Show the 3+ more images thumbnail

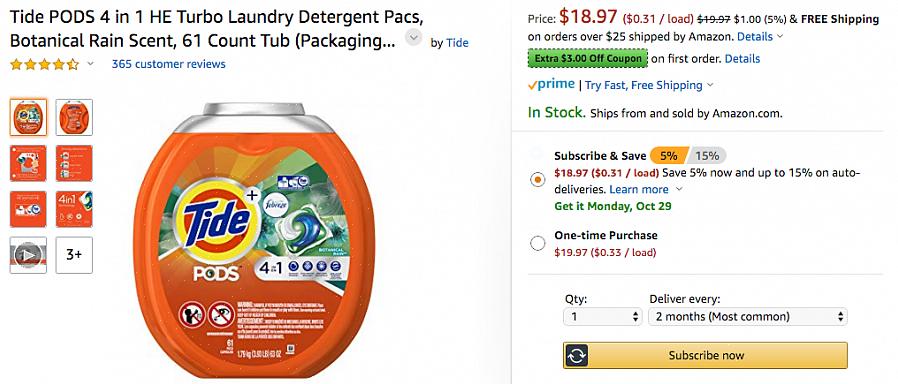point(74,255)
